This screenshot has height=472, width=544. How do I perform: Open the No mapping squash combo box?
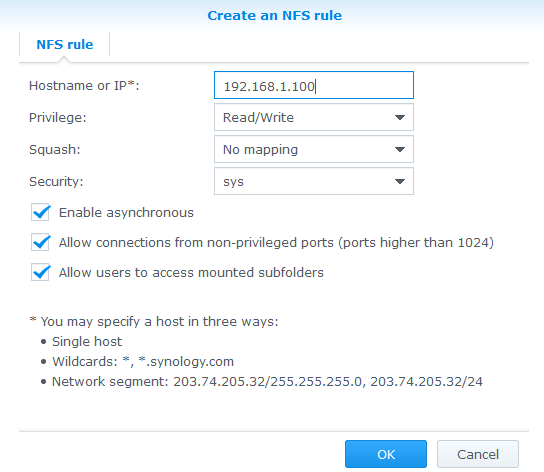(314, 149)
